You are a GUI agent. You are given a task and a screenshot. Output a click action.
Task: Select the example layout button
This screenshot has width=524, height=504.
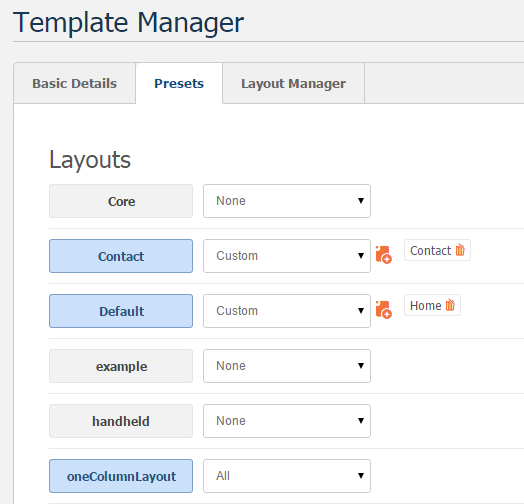click(121, 366)
